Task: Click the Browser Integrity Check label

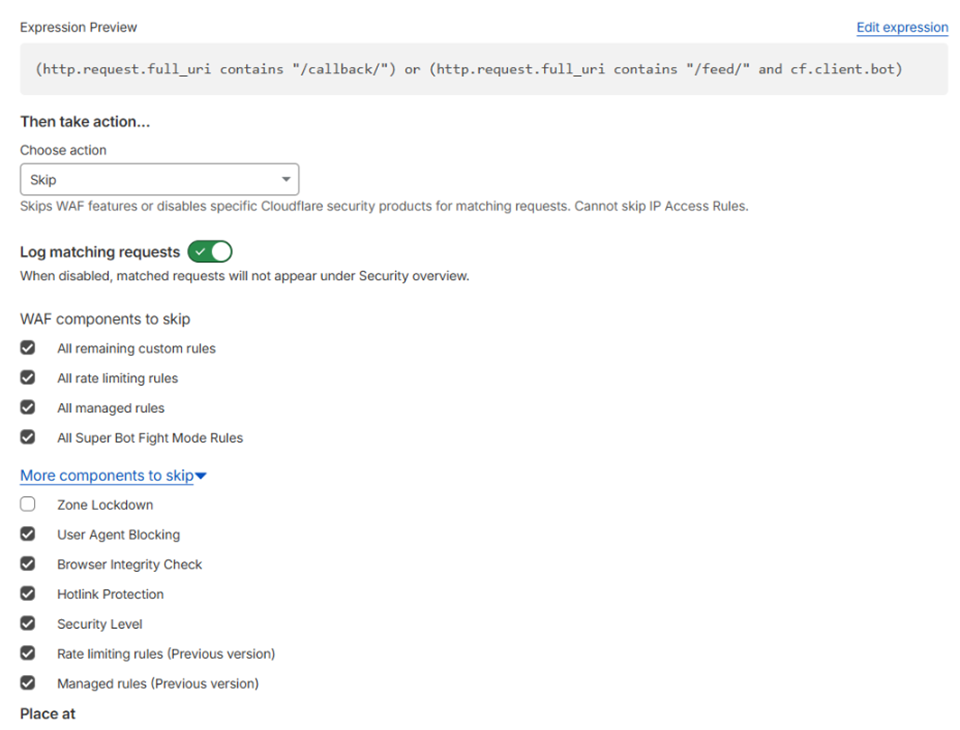Action: coord(129,564)
